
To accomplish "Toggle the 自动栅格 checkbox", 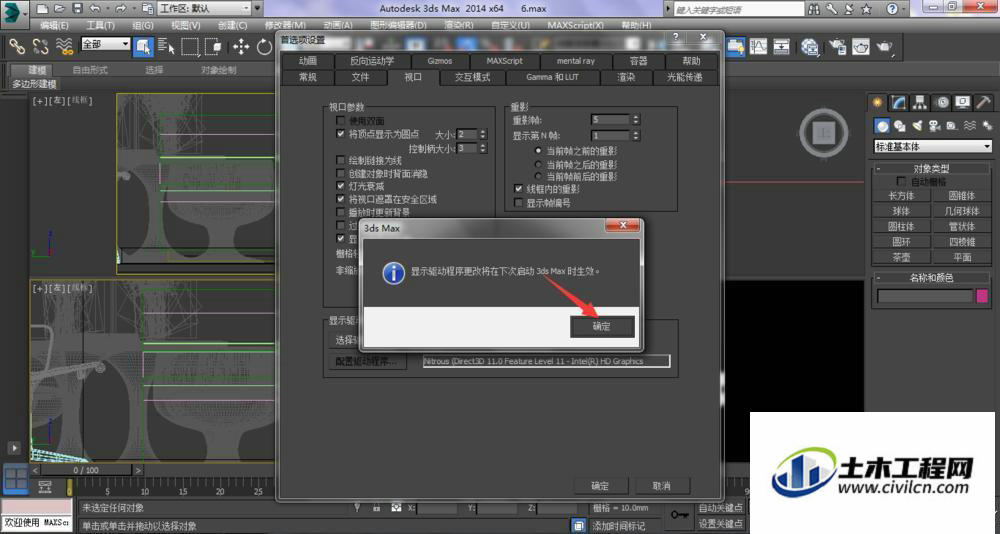I will [x=901, y=182].
